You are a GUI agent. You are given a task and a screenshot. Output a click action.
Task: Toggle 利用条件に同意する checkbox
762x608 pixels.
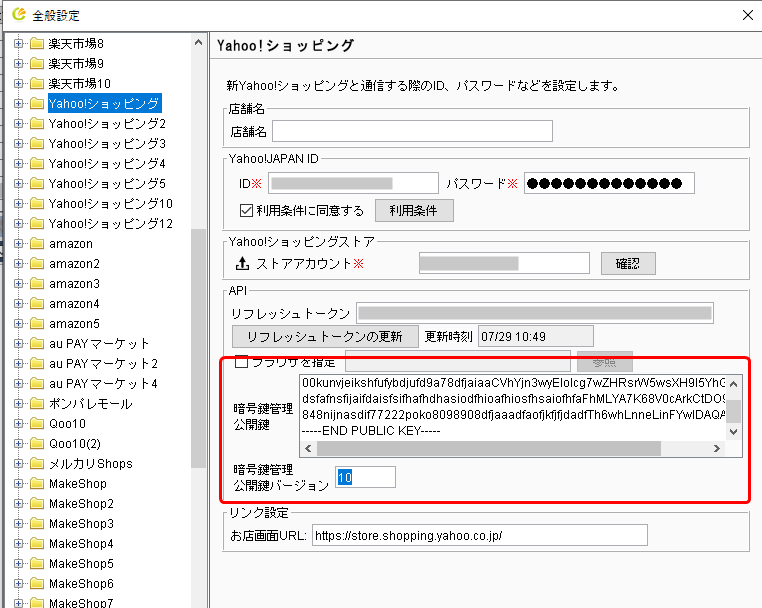(x=246, y=210)
